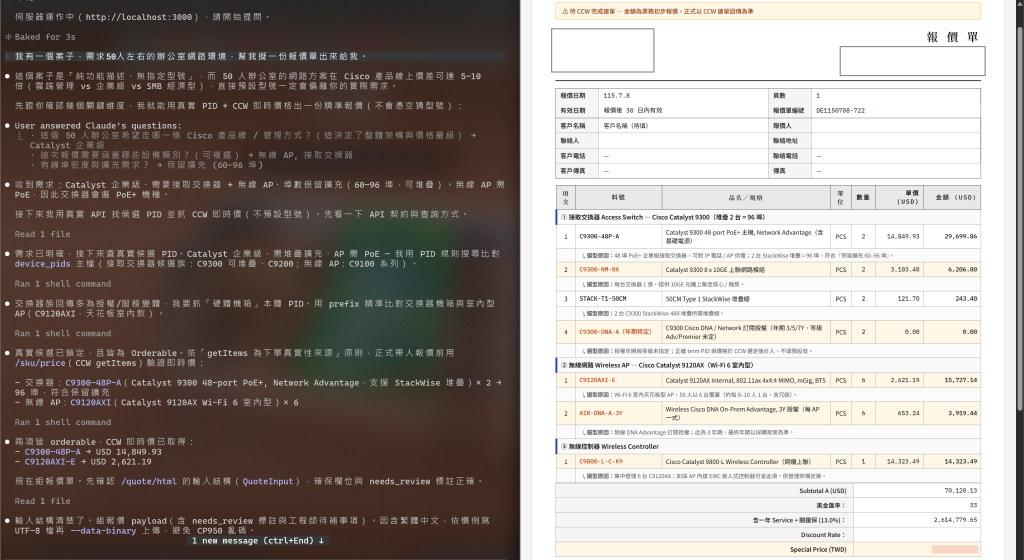1024x560 pixels.
Task: Click part number STACK-T1-50CM
Action: pos(604,299)
